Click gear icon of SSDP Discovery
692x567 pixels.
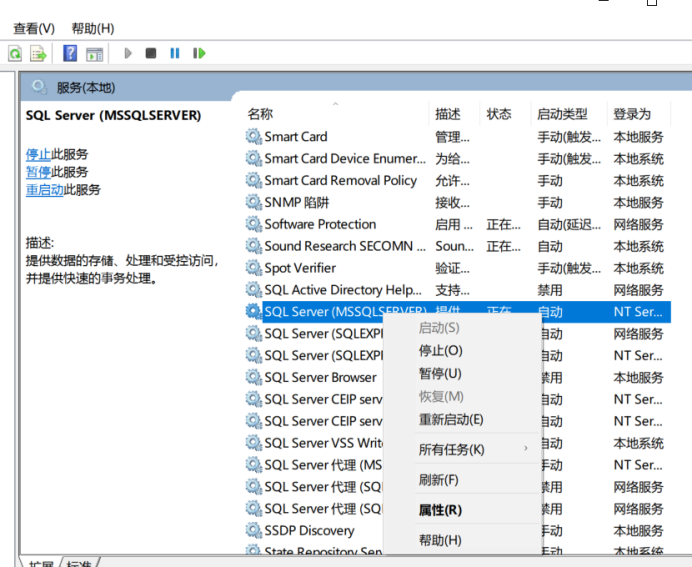click(x=254, y=530)
